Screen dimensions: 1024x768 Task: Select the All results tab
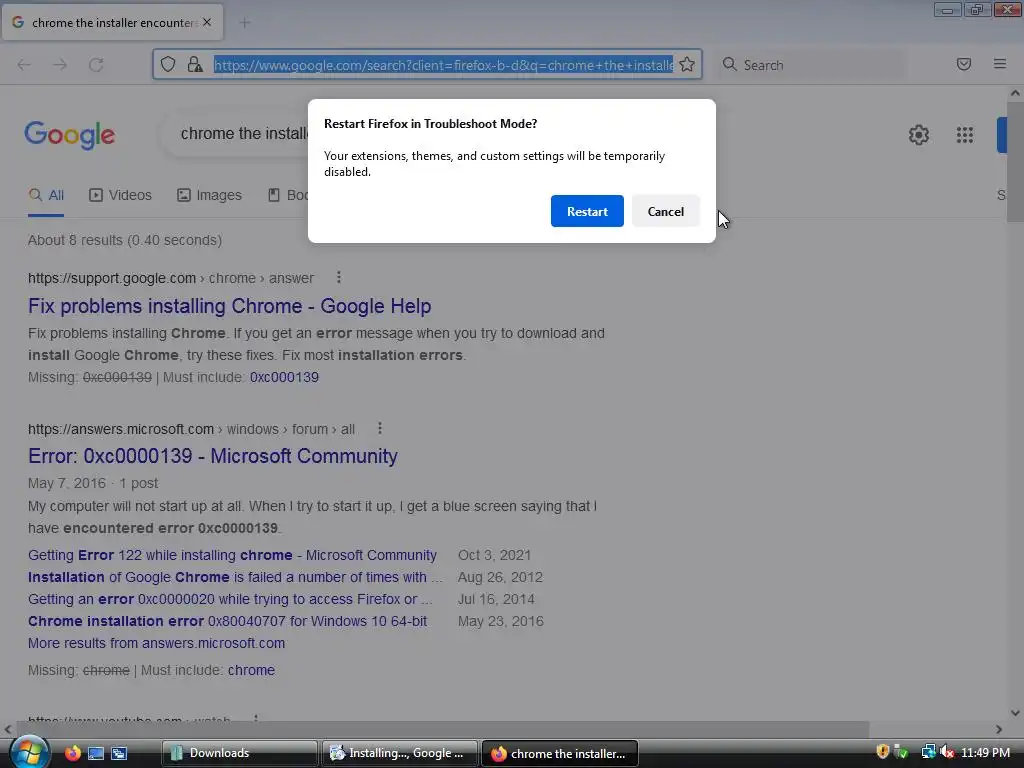tap(46, 195)
